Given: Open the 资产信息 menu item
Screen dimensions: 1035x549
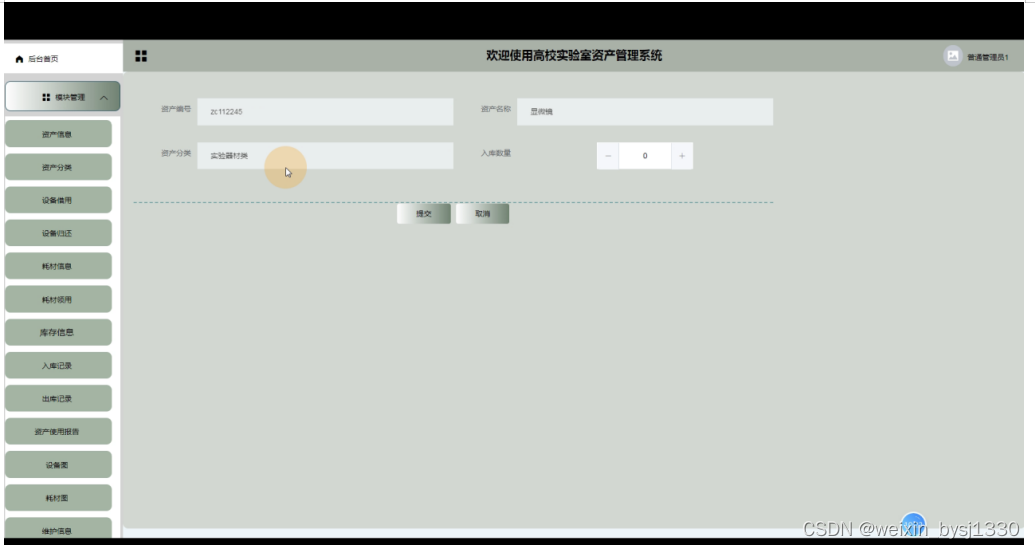Looking at the screenshot, I should point(58,134).
